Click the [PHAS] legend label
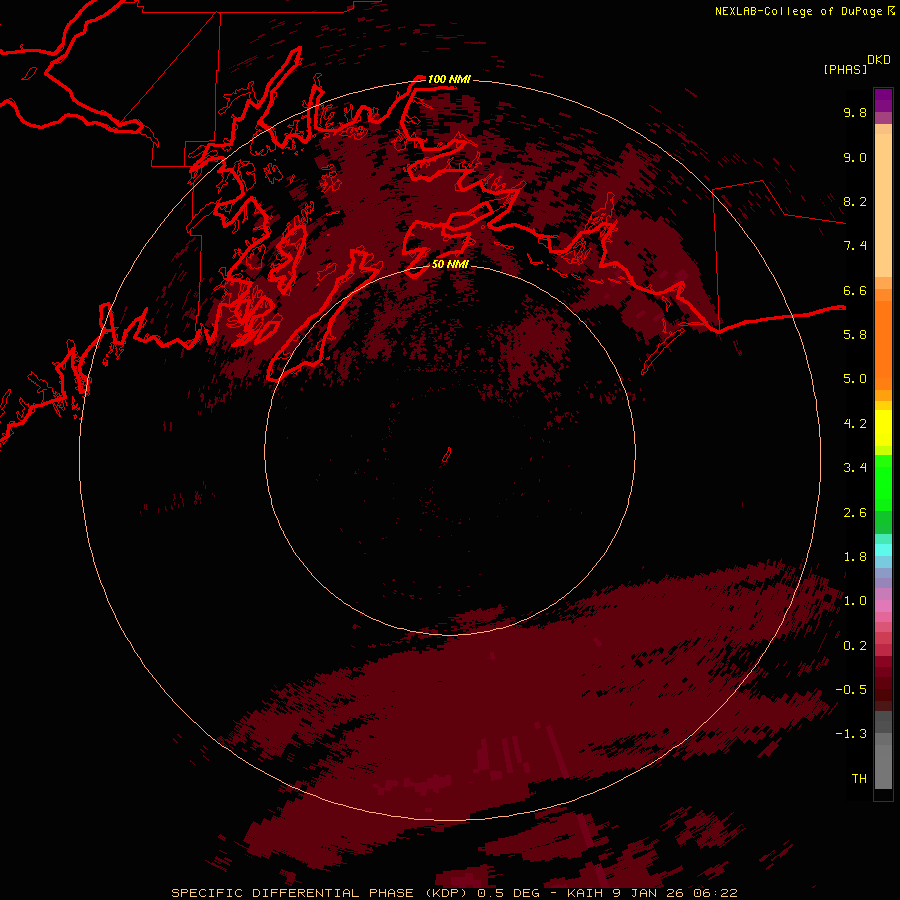The height and width of the screenshot is (900, 900). coord(845,69)
